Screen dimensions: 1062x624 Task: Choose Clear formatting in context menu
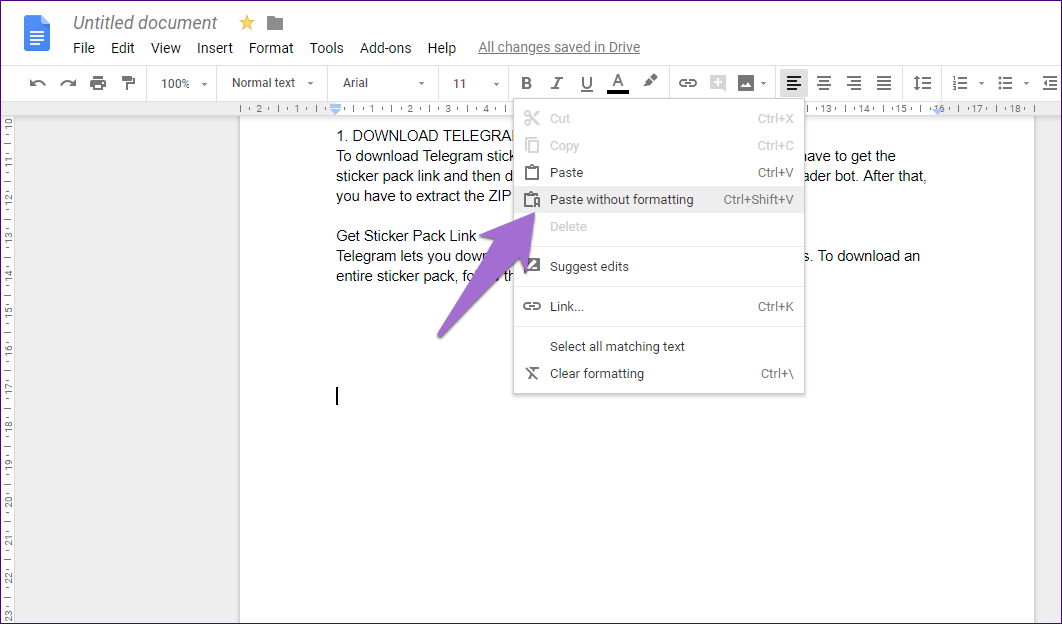[x=659, y=374]
